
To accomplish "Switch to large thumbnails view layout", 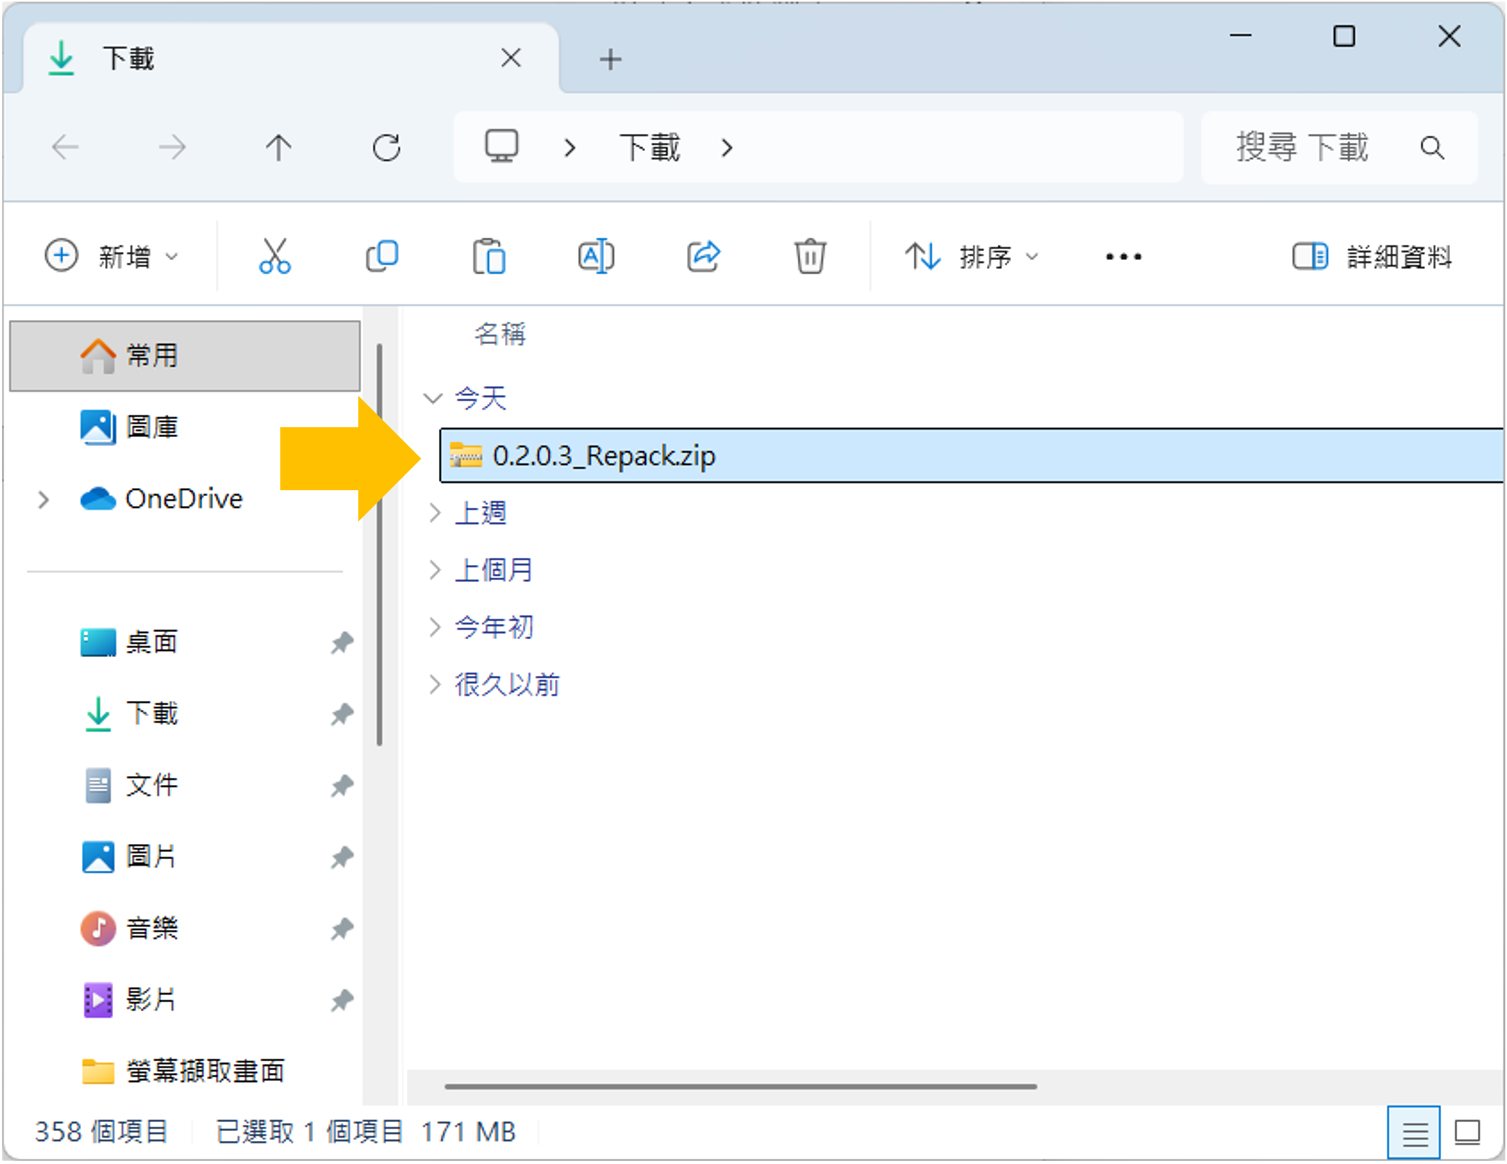I will pyautogui.click(x=1467, y=1133).
